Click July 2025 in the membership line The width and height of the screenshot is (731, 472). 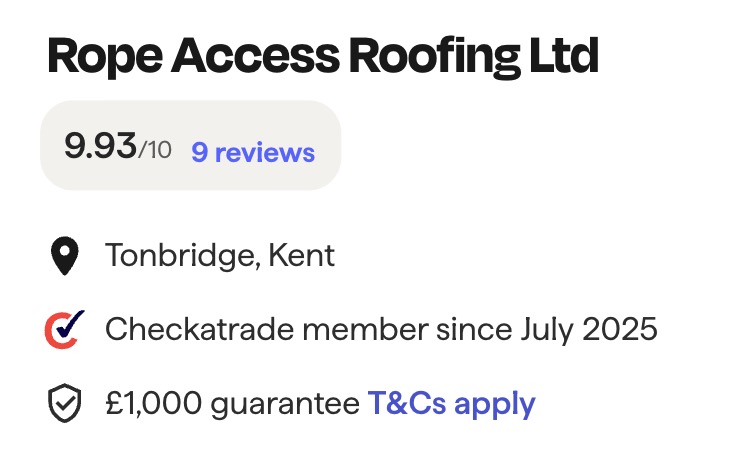click(x=591, y=329)
